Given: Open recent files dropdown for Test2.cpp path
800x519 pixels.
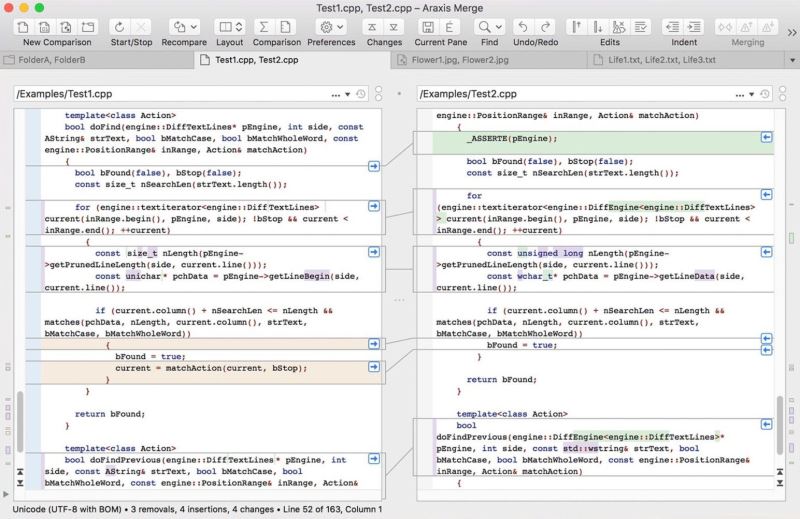Looking at the screenshot, I should pyautogui.click(x=752, y=94).
